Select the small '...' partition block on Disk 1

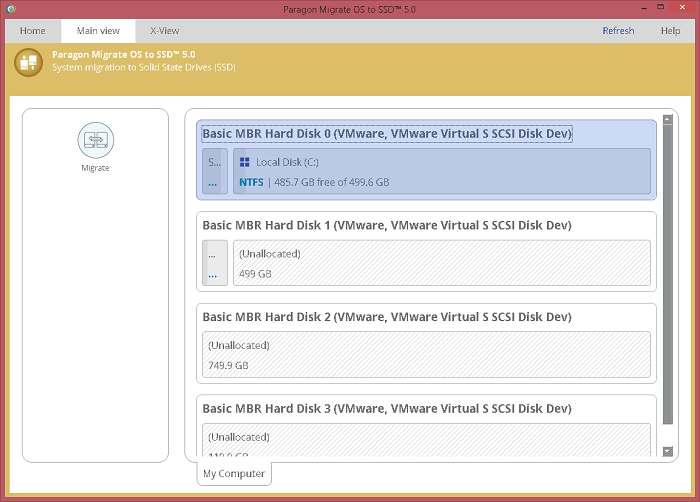[x=215, y=263]
